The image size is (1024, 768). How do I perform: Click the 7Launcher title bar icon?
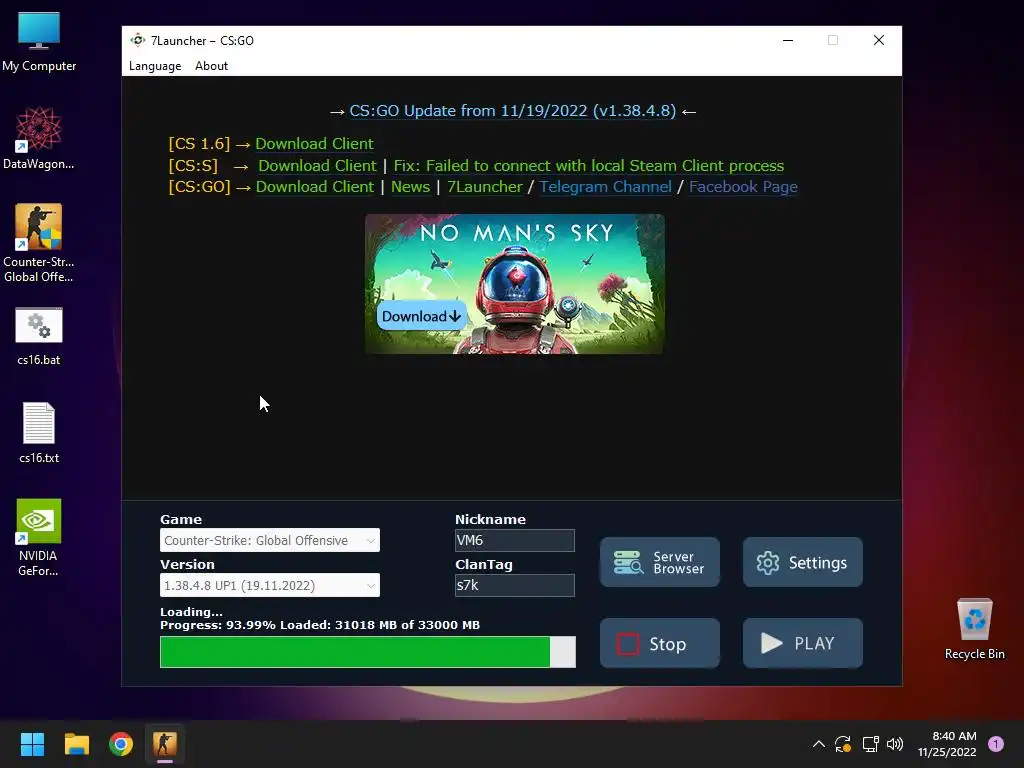(x=137, y=40)
